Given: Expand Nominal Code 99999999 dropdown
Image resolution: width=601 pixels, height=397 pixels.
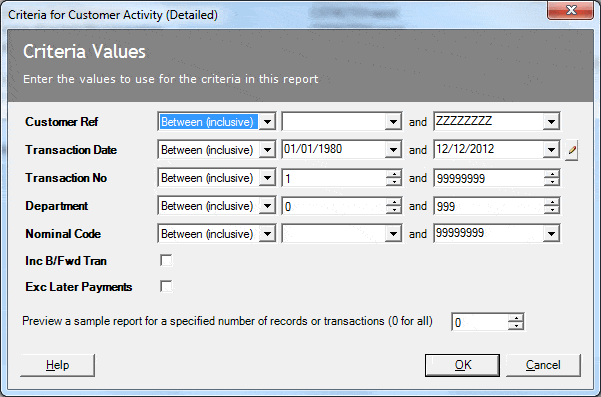Looking at the screenshot, I should point(551,234).
